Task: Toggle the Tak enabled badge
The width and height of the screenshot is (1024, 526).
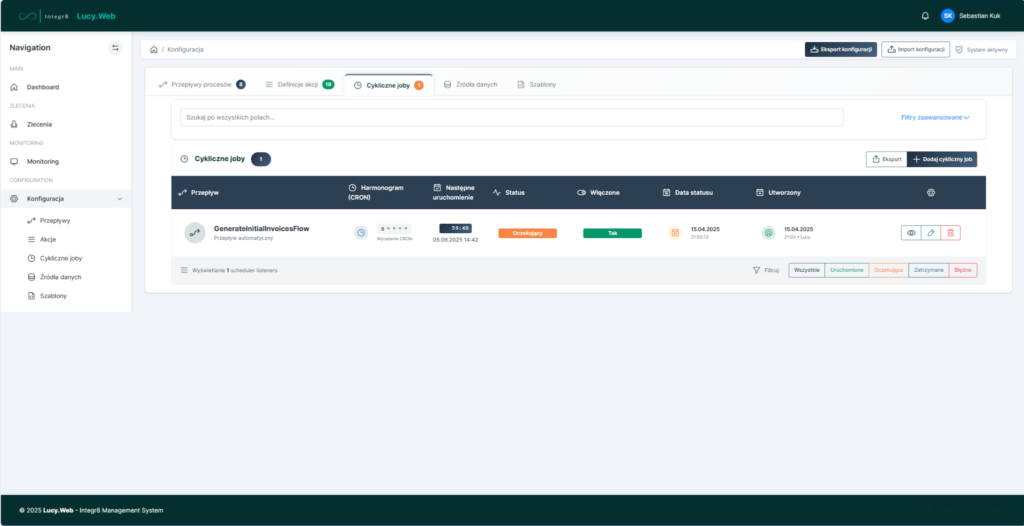Action: pyautogui.click(x=613, y=233)
